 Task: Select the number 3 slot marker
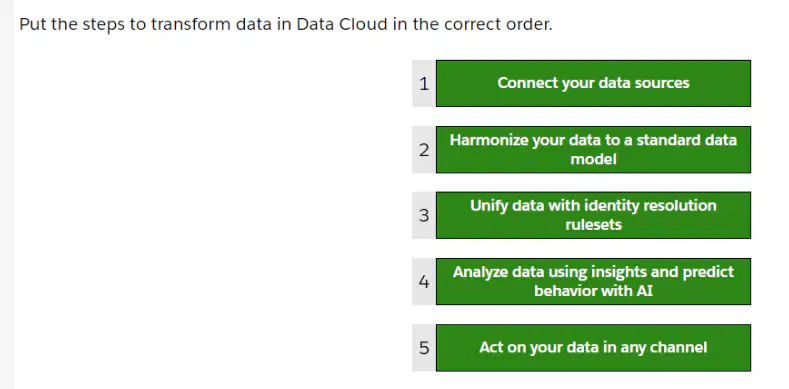[424, 215]
